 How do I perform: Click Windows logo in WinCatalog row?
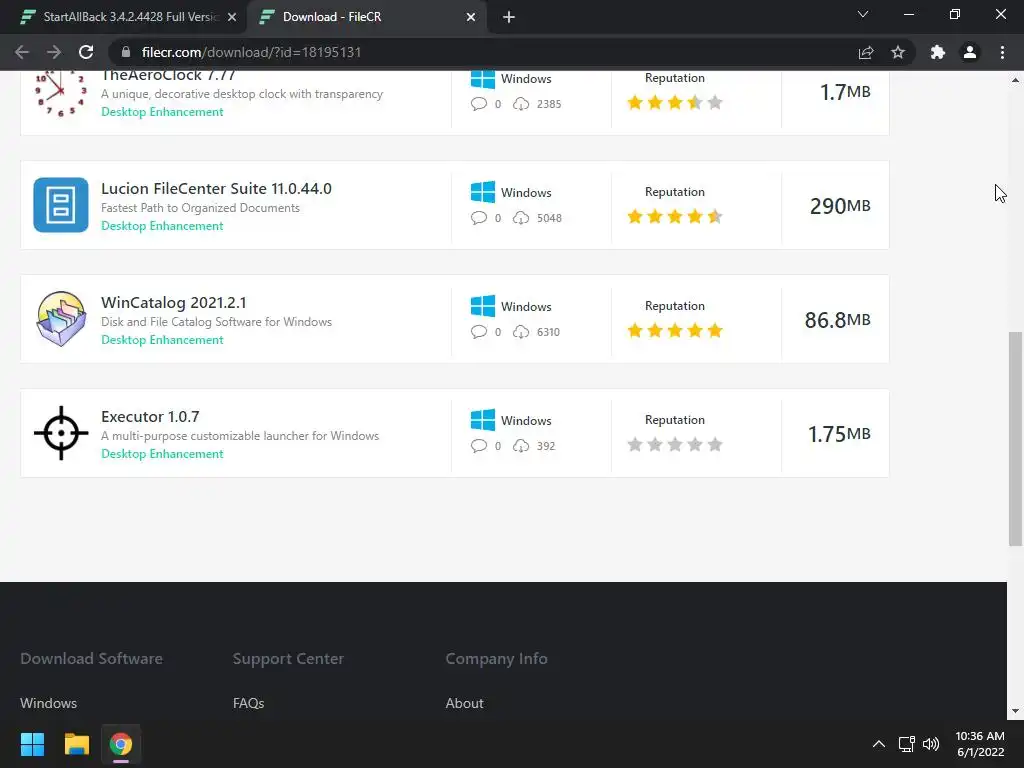tap(483, 306)
